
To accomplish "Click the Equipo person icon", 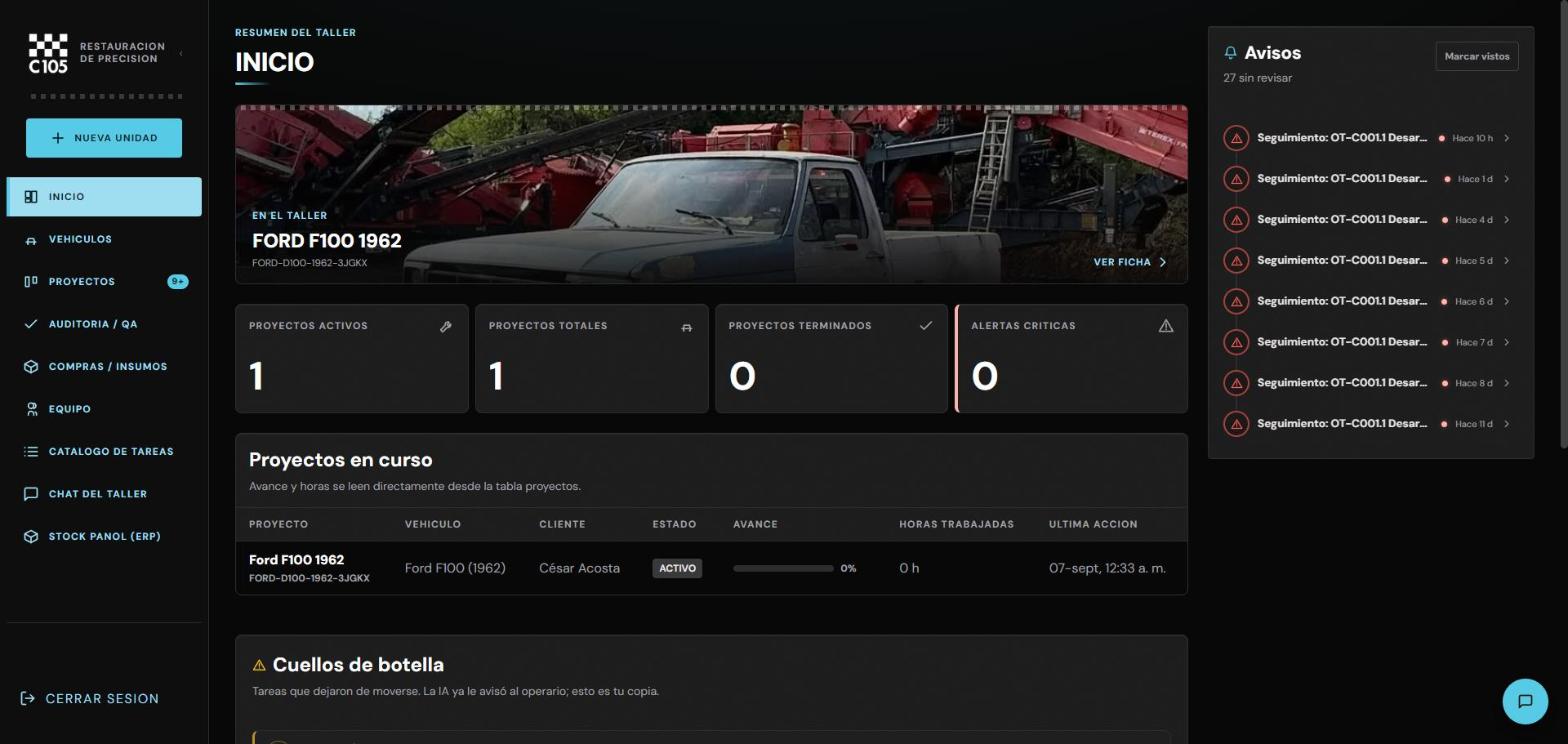I will [x=31, y=409].
